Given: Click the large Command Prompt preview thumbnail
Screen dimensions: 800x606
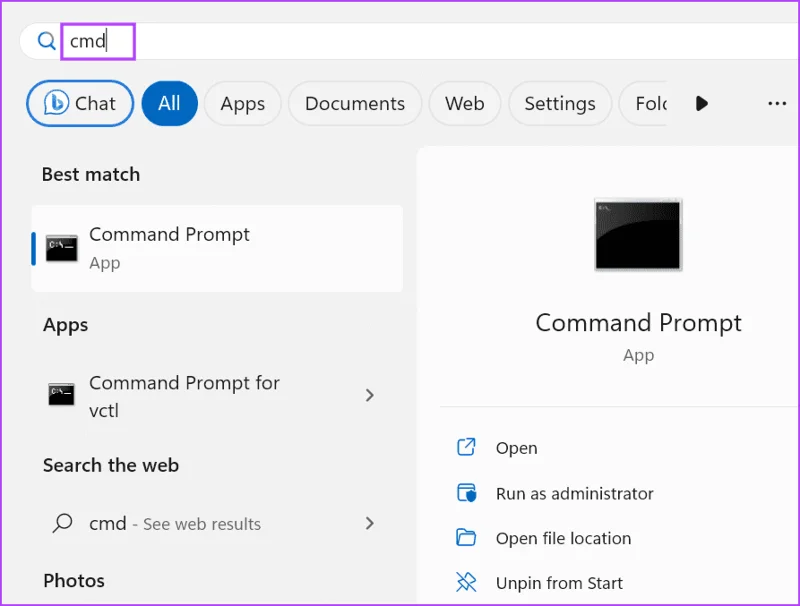Looking at the screenshot, I should pos(638,235).
